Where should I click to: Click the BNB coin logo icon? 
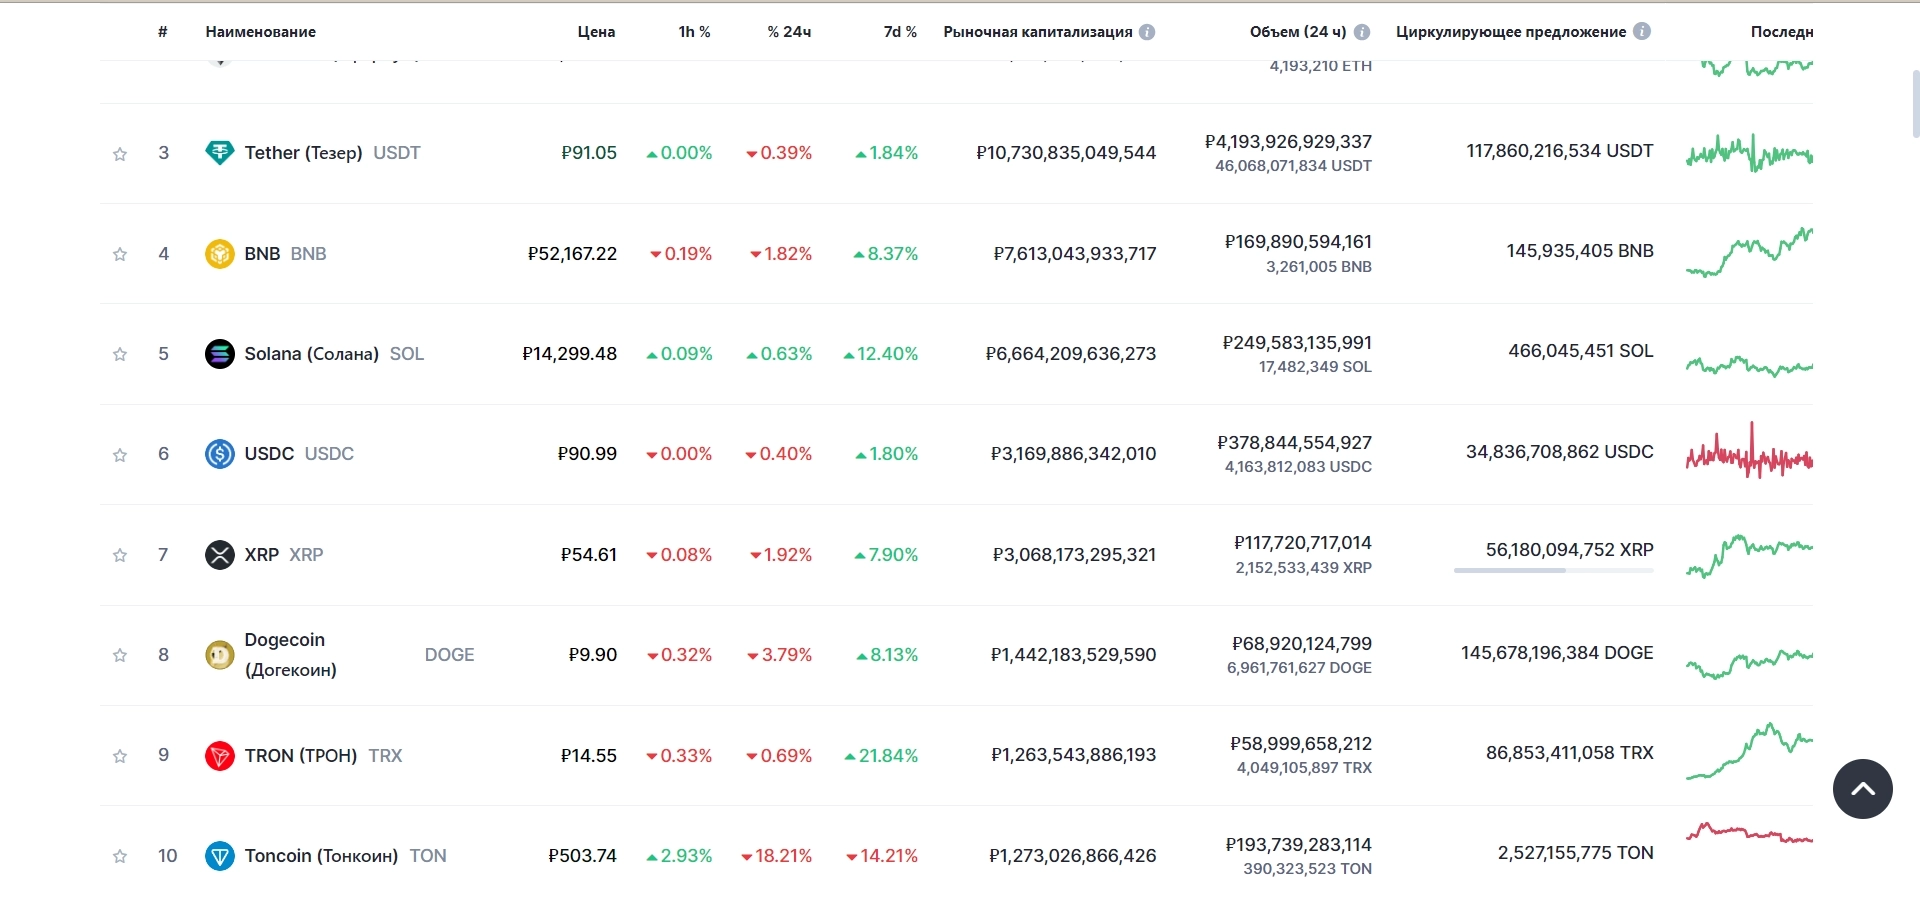pyautogui.click(x=219, y=254)
